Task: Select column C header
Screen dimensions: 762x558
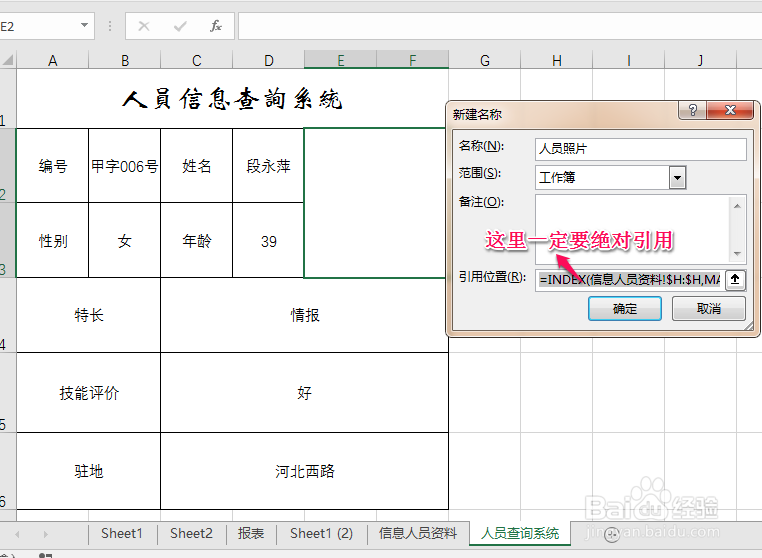Action: (x=197, y=60)
